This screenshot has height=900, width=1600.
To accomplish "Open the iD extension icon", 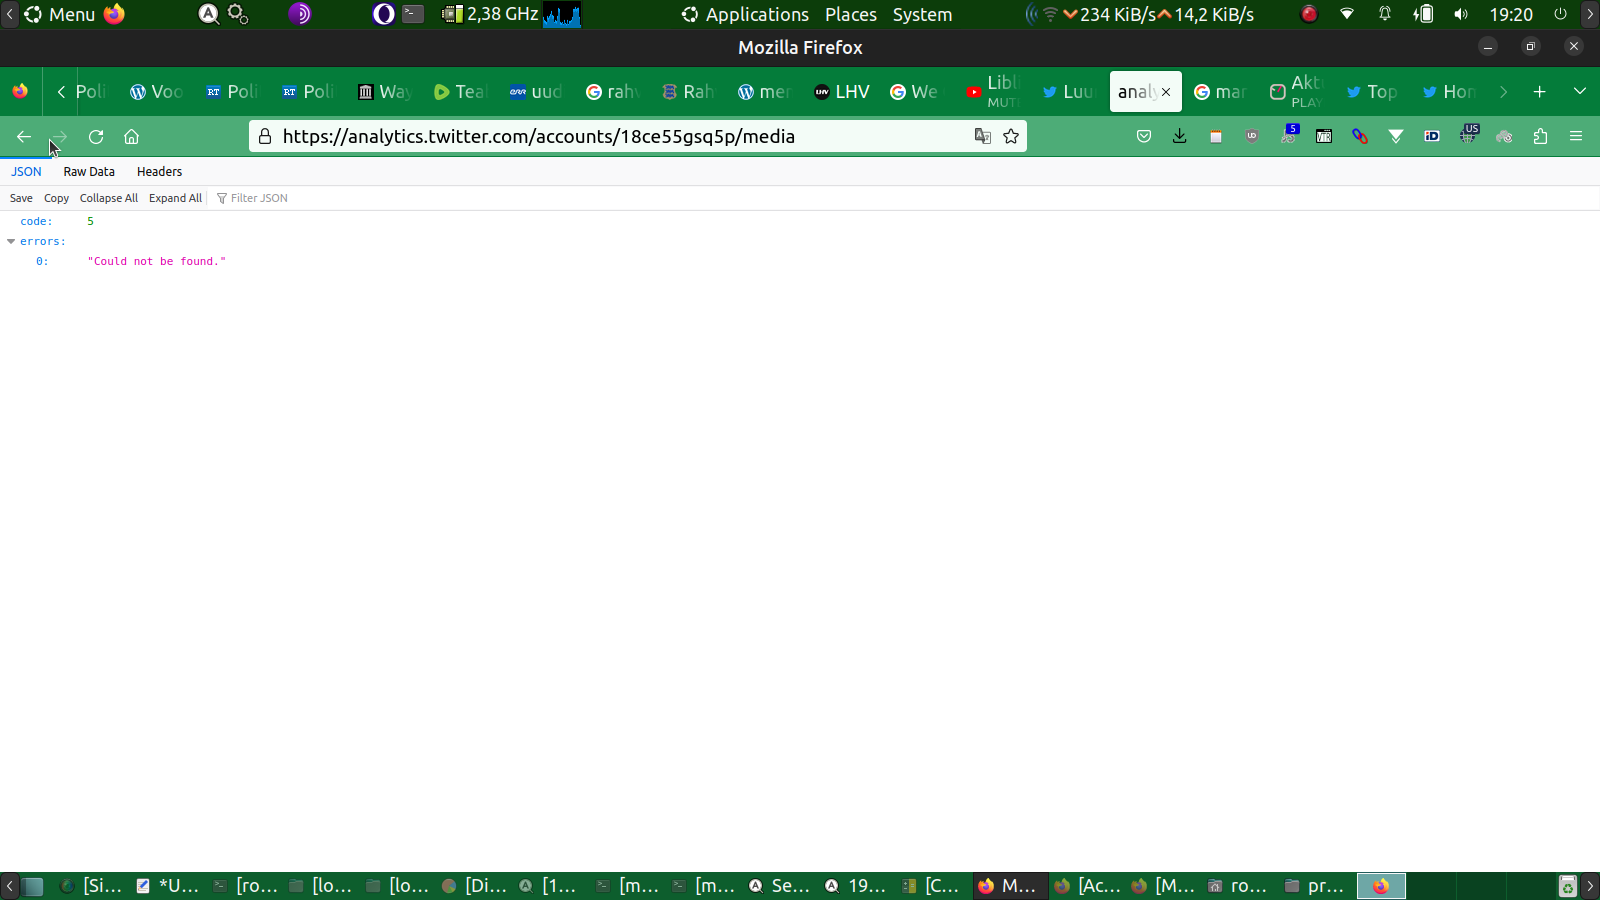I will pos(1432,137).
